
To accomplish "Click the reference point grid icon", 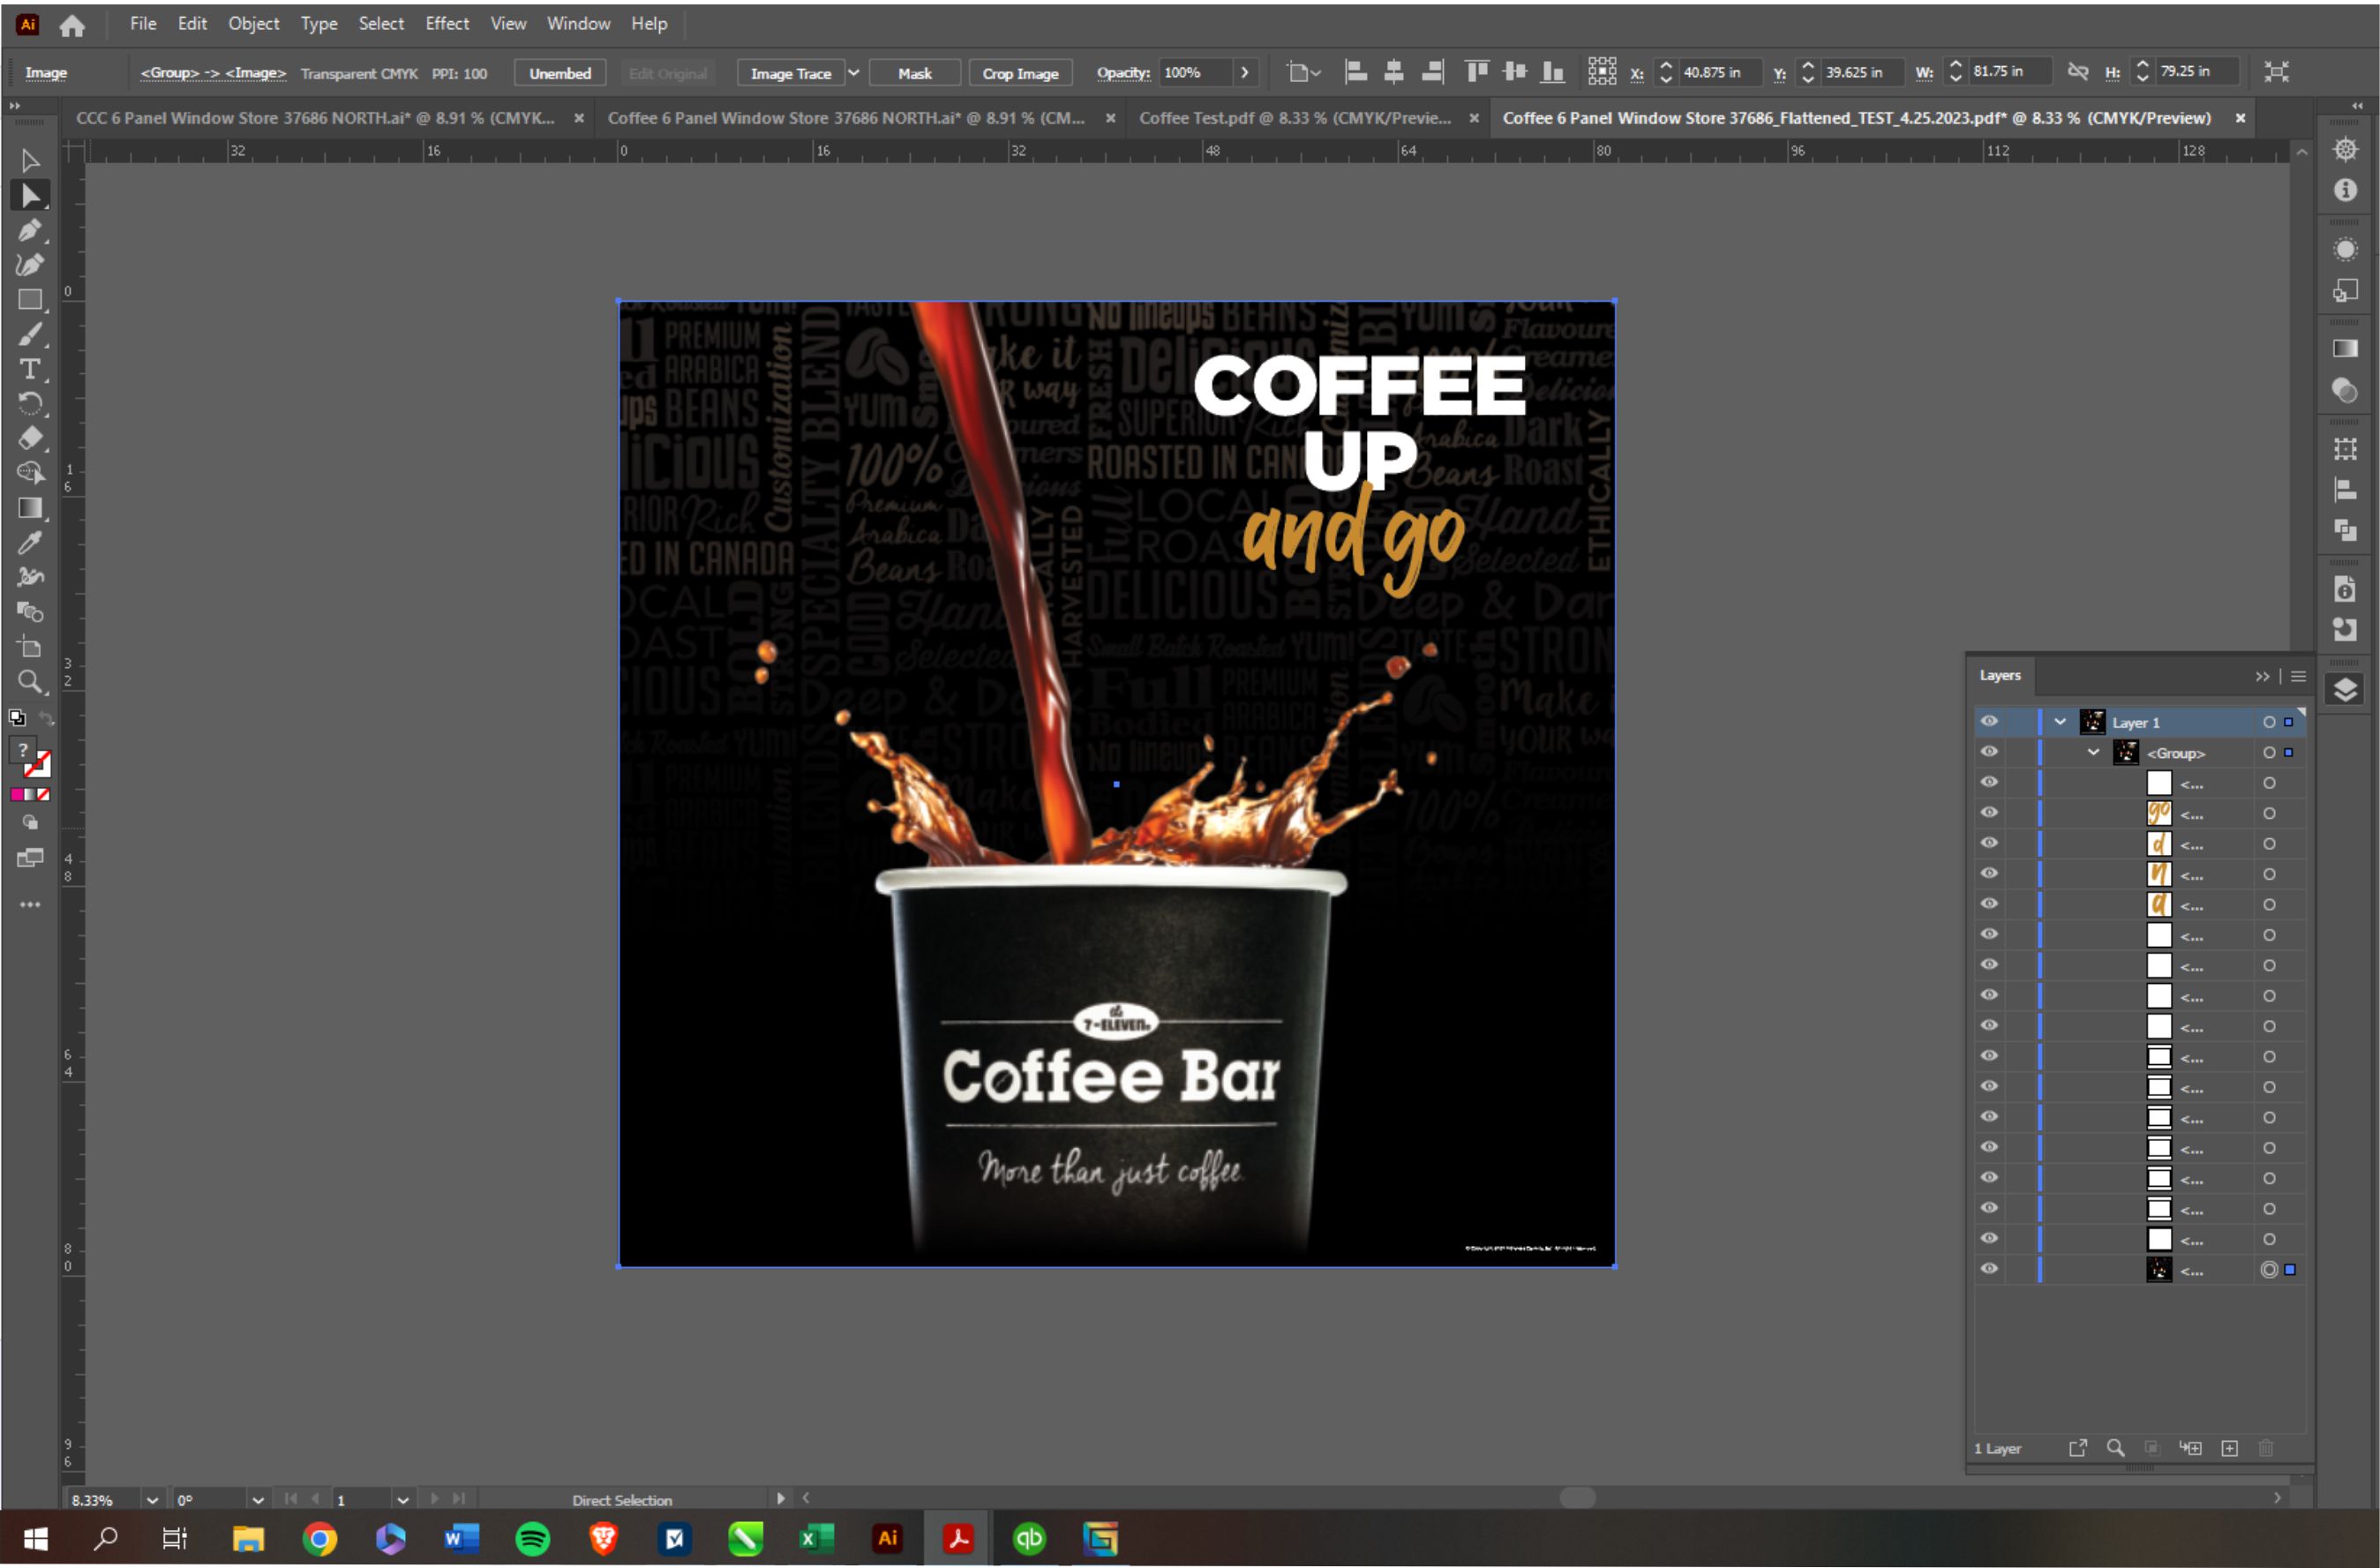I will [x=1602, y=71].
